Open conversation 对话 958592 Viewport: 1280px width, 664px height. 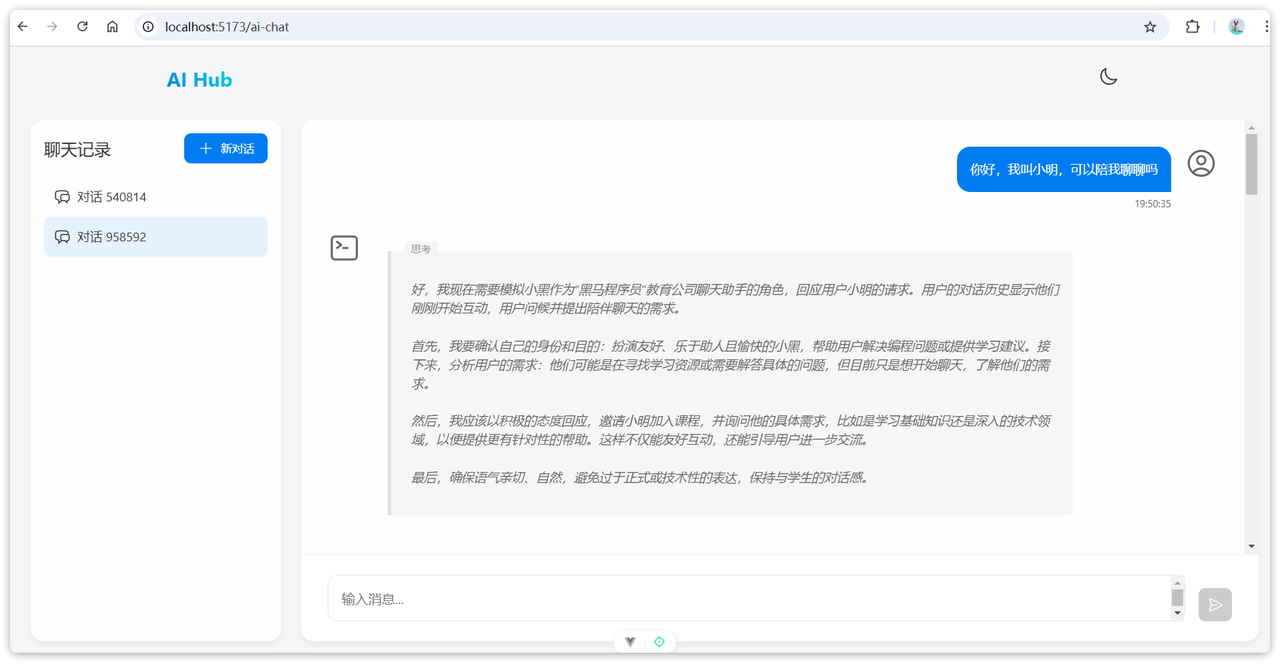[156, 237]
